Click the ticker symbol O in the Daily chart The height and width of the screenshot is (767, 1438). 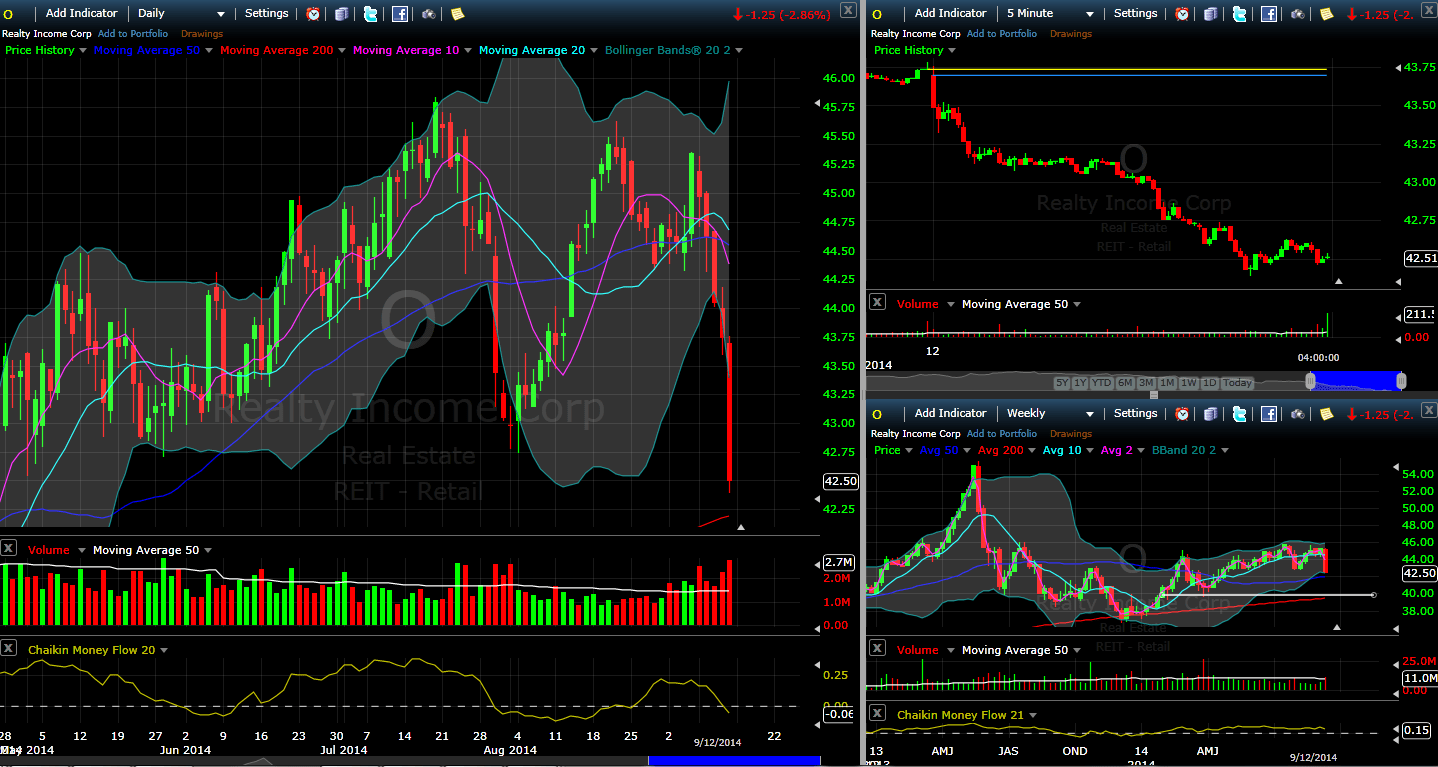coord(8,14)
